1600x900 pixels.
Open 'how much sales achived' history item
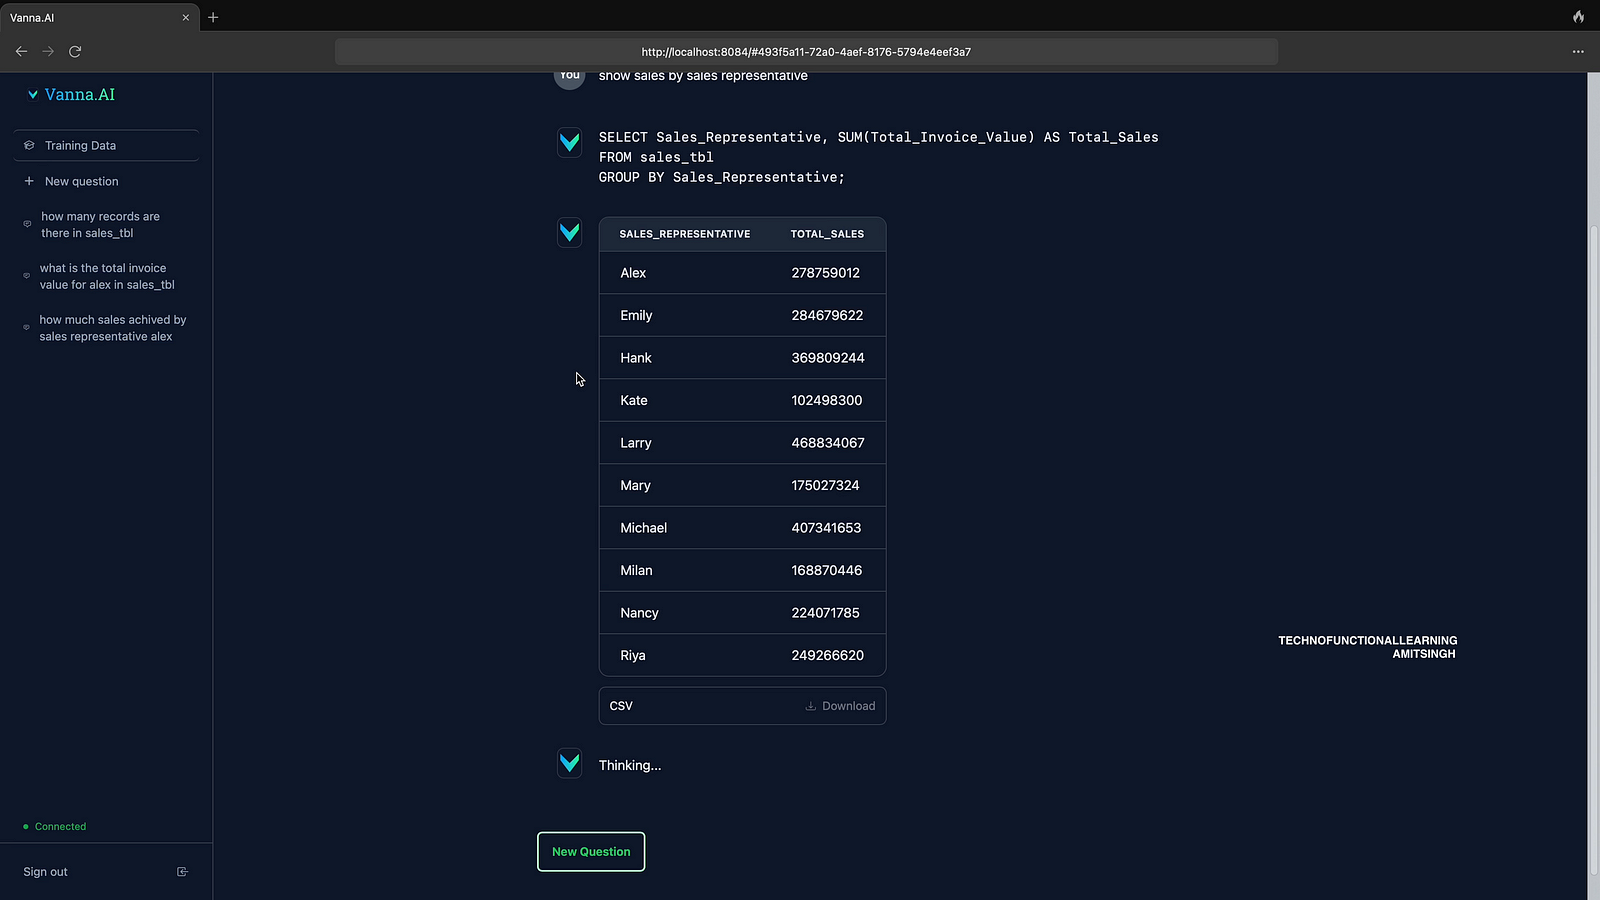112,328
